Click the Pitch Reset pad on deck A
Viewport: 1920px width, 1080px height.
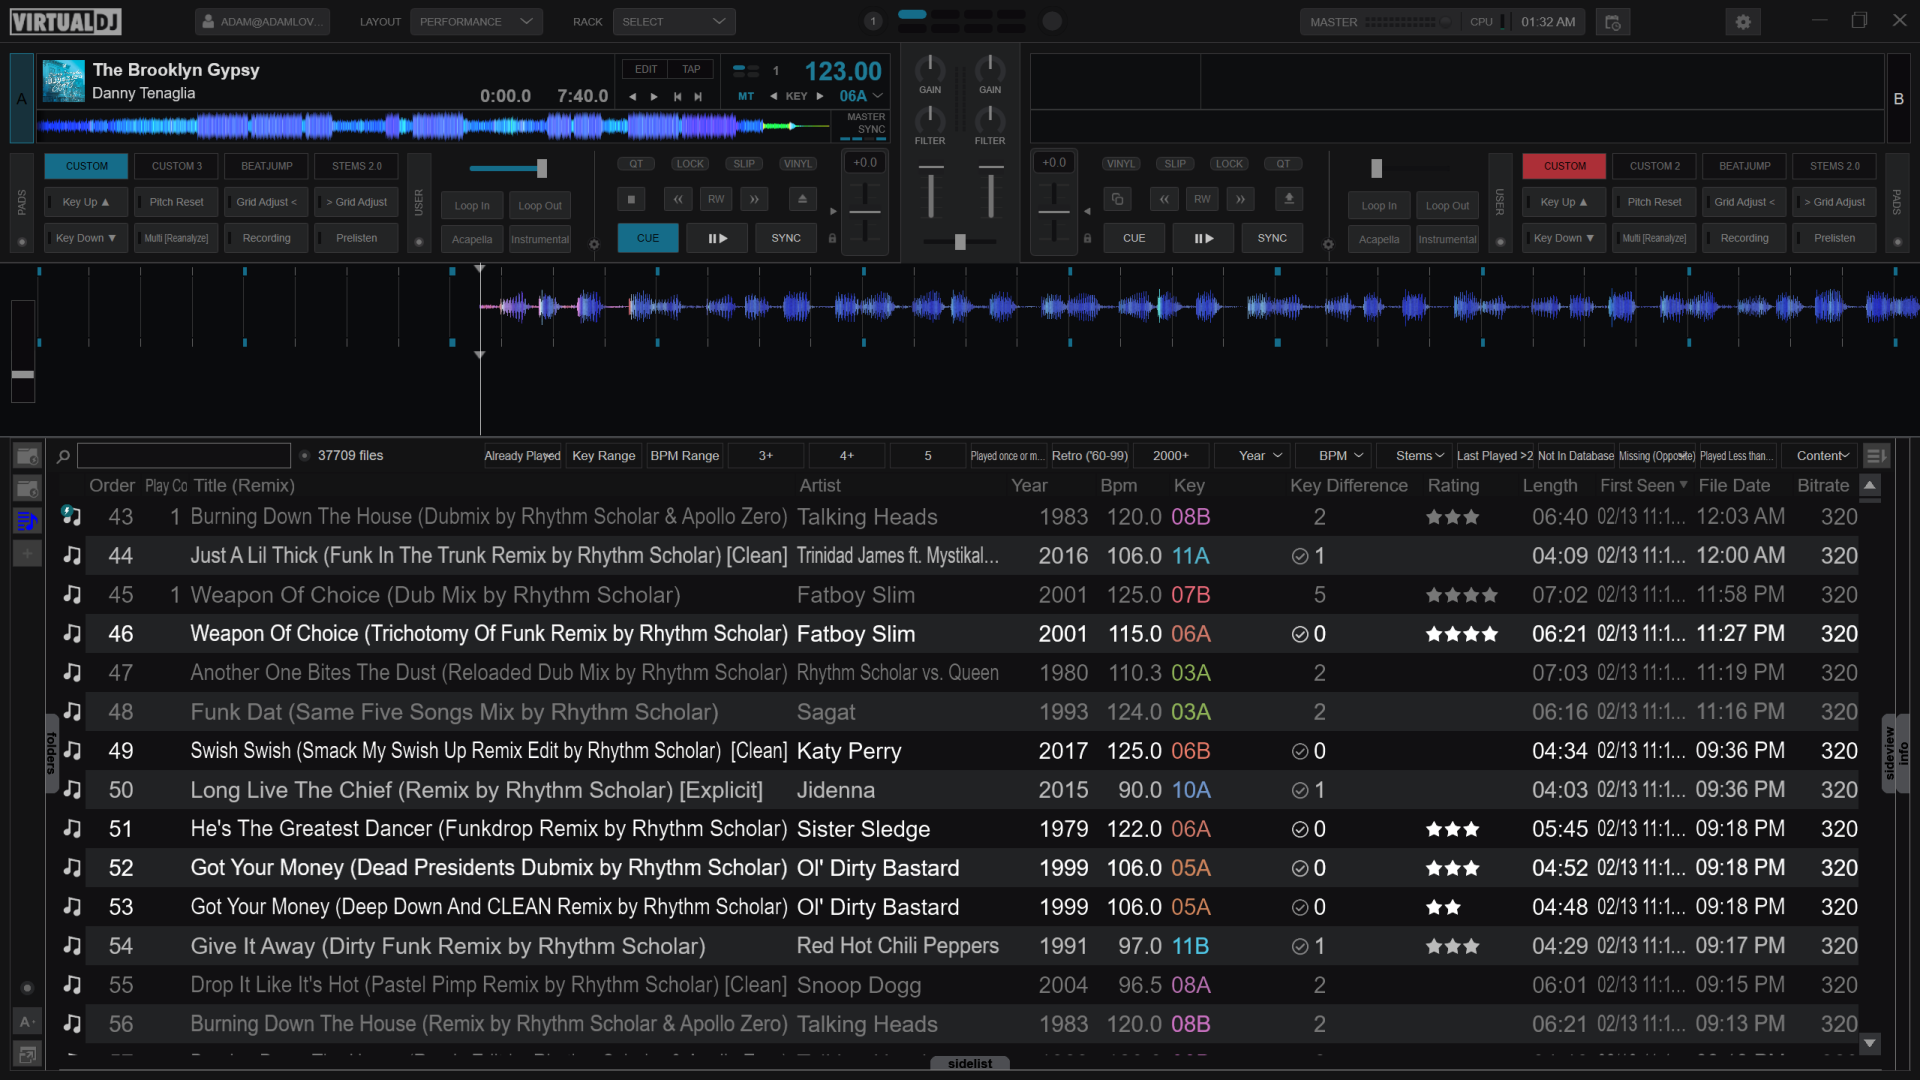pos(176,202)
